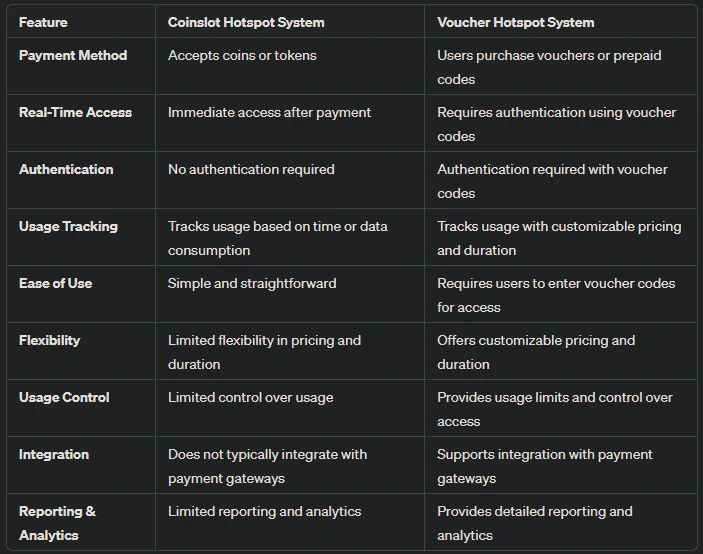703x554 pixels.
Task: Click the Usage Tracking row label
Action: (x=68, y=226)
